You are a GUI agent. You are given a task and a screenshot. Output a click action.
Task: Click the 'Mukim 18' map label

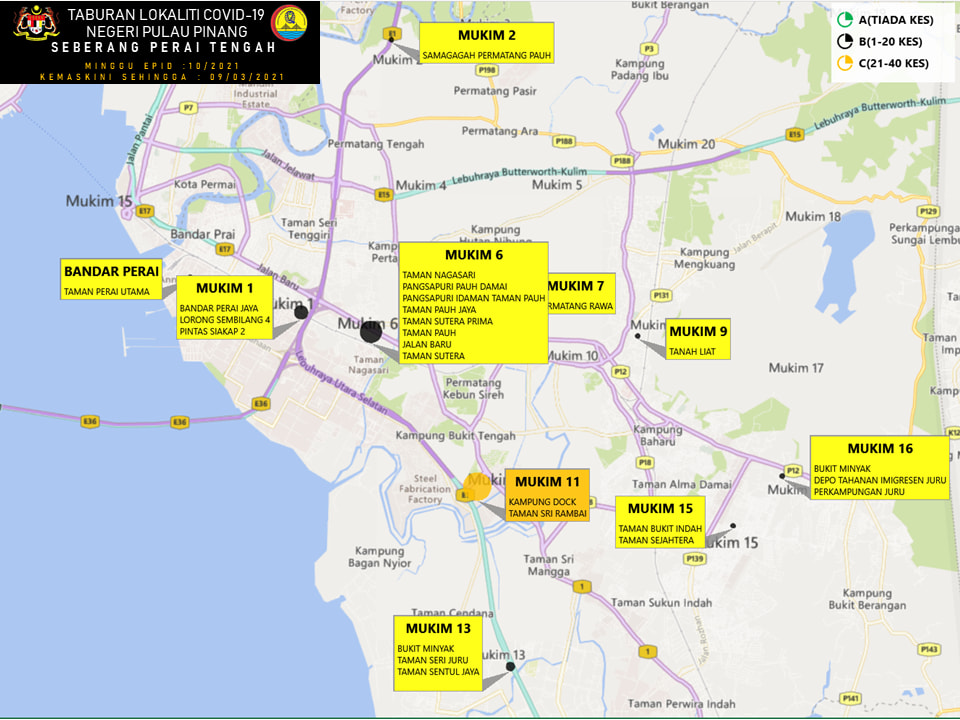(813, 217)
